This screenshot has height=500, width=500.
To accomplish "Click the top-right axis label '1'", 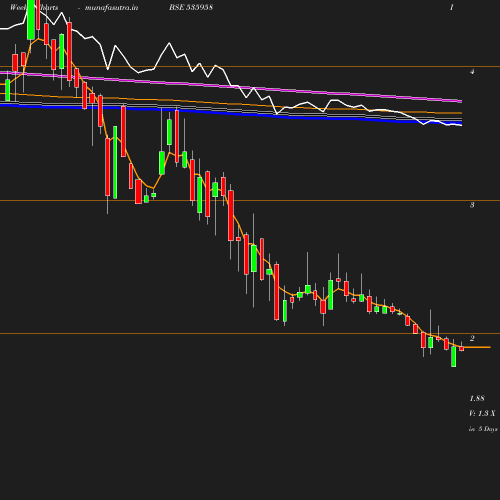I will (x=452, y=7).
